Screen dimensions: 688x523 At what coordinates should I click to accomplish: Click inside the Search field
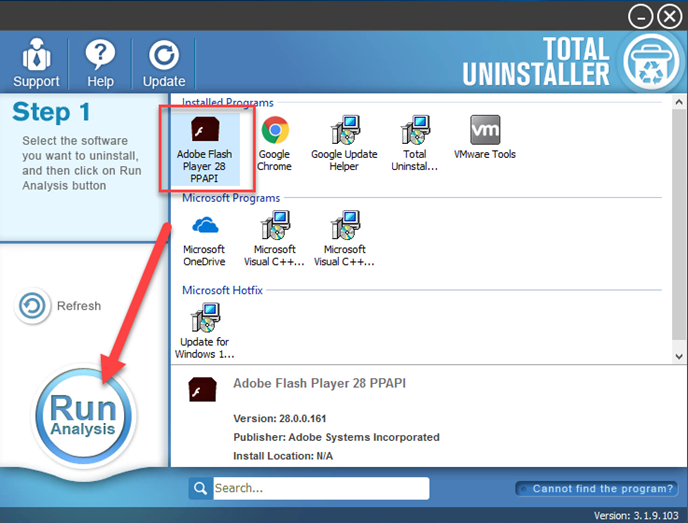click(321, 488)
